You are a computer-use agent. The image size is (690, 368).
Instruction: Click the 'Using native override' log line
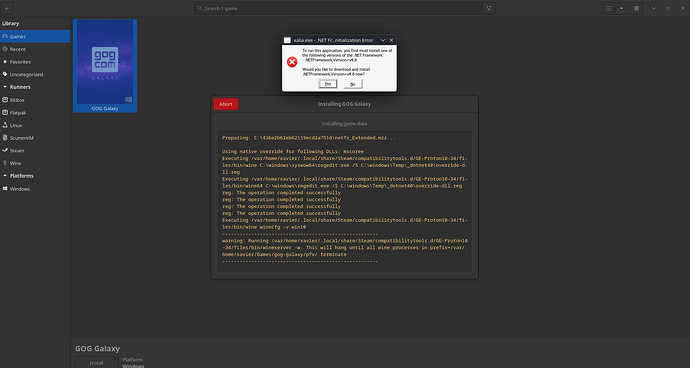click(293, 151)
